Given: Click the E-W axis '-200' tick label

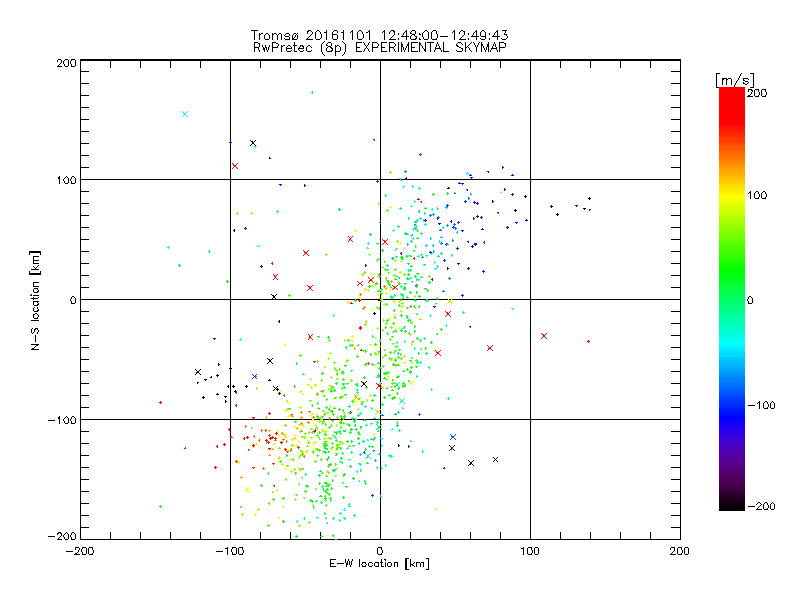Looking at the screenshot, I should pyautogui.click(x=81, y=552).
